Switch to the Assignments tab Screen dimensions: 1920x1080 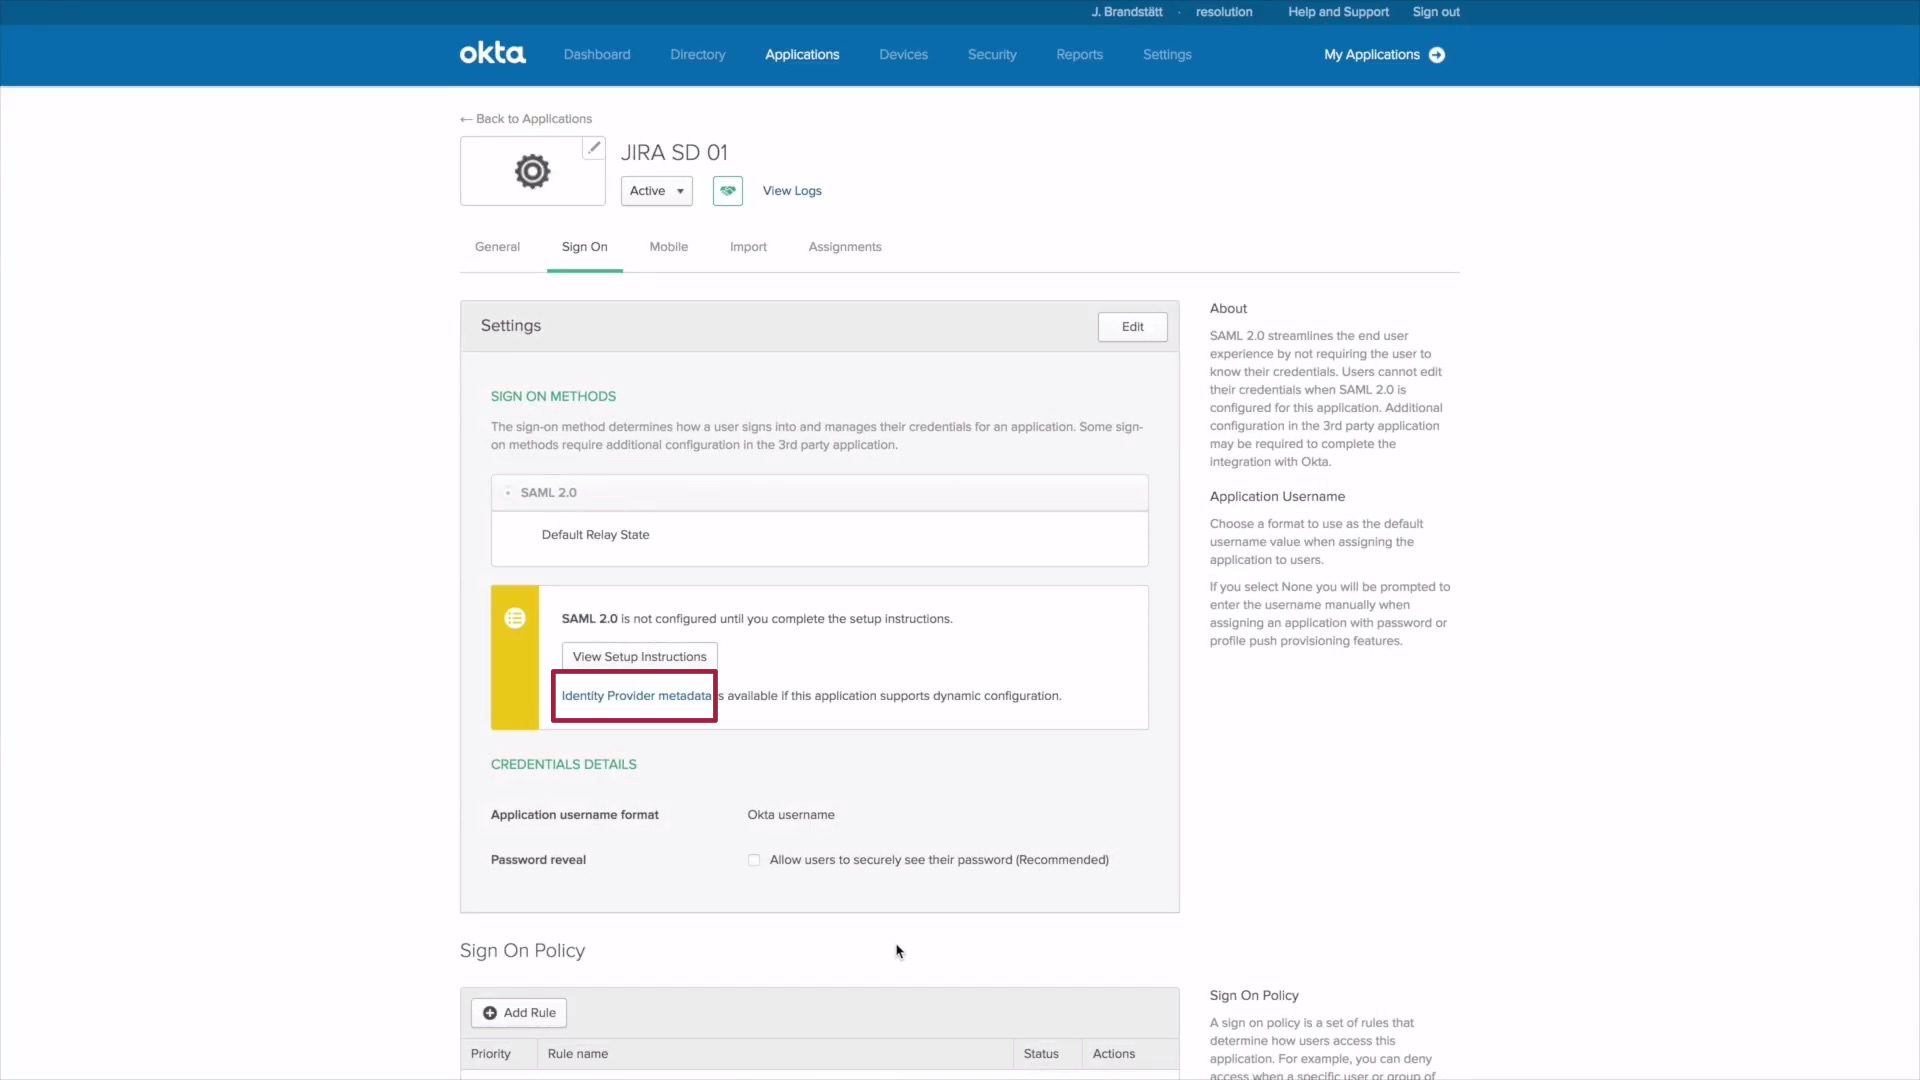coord(845,247)
